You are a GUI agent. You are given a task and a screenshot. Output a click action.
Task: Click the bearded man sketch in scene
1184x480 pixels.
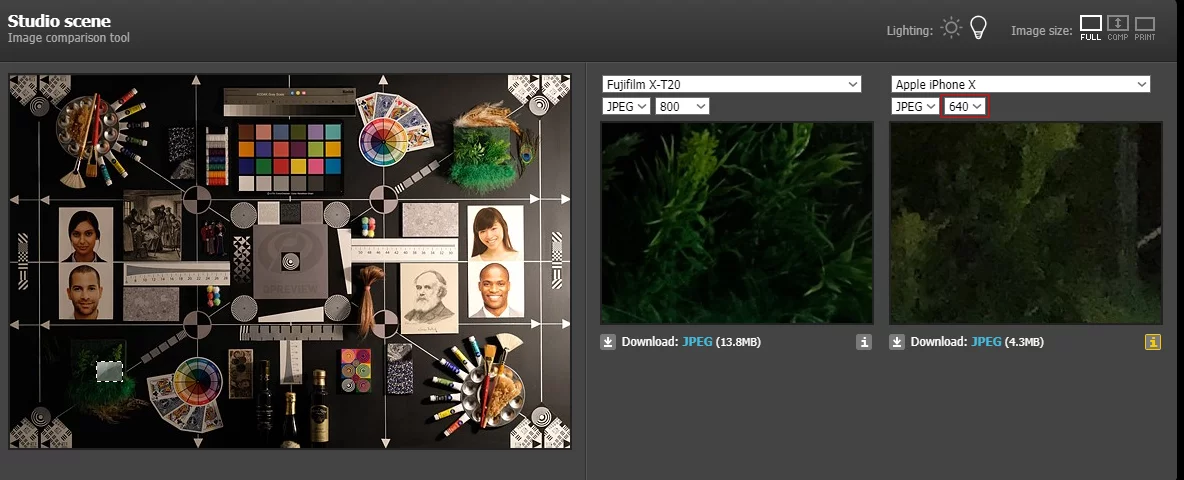point(429,298)
